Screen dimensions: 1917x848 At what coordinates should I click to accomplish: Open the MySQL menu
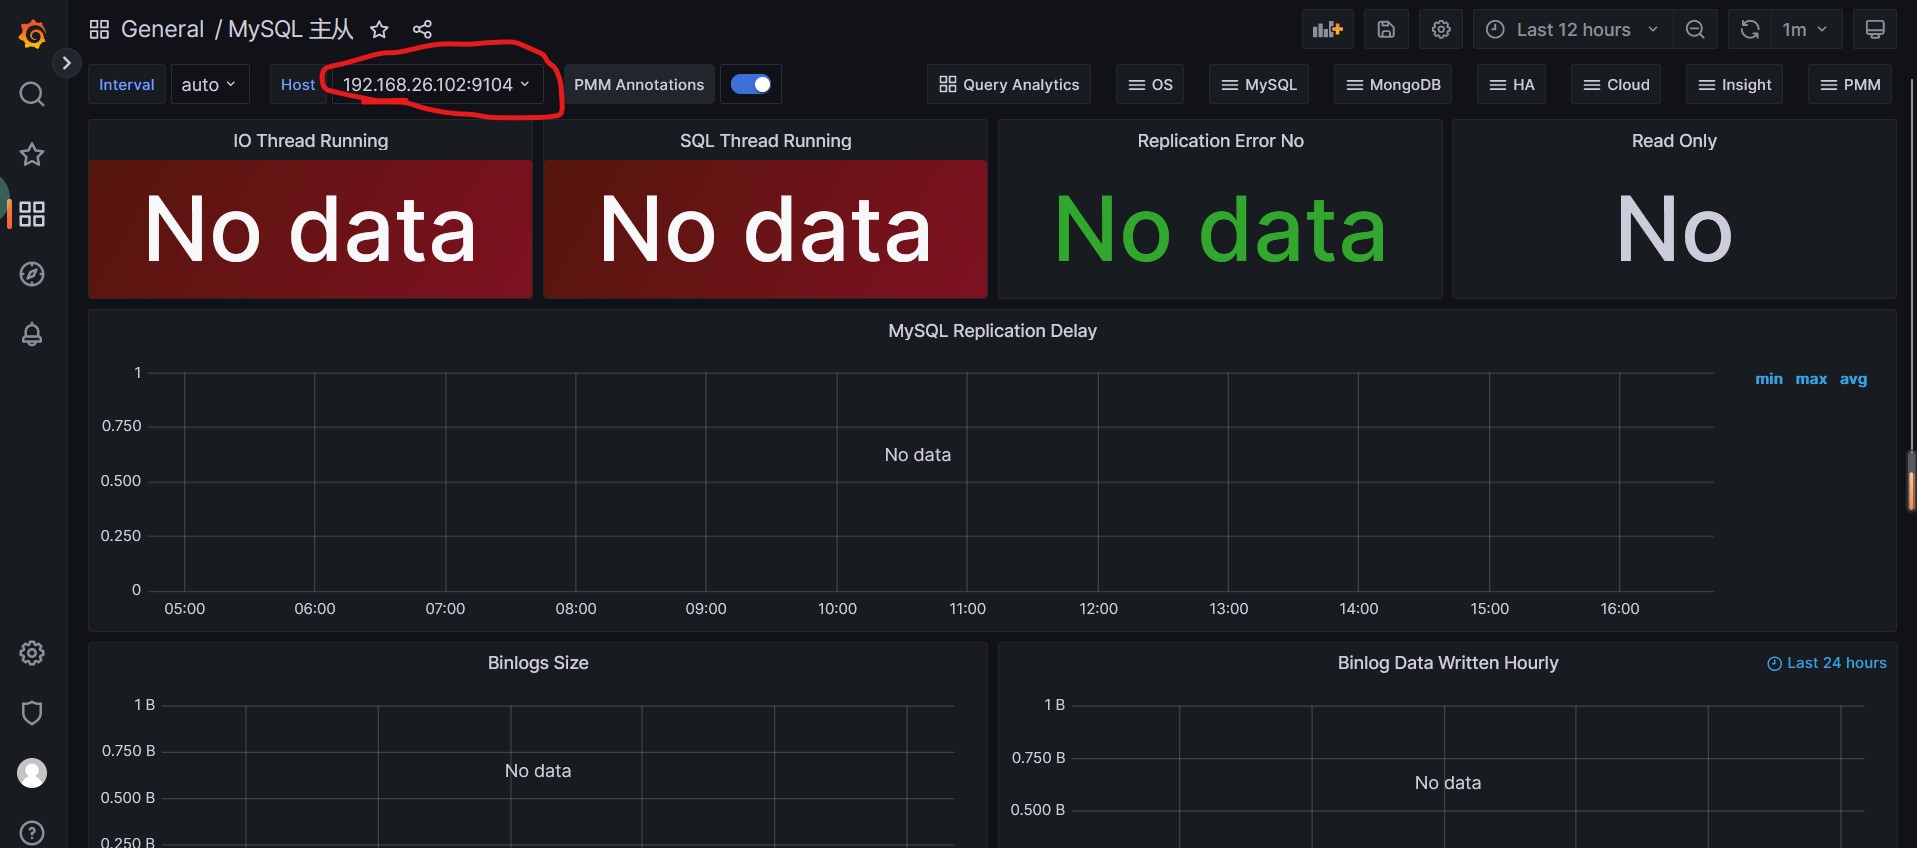coord(1259,84)
